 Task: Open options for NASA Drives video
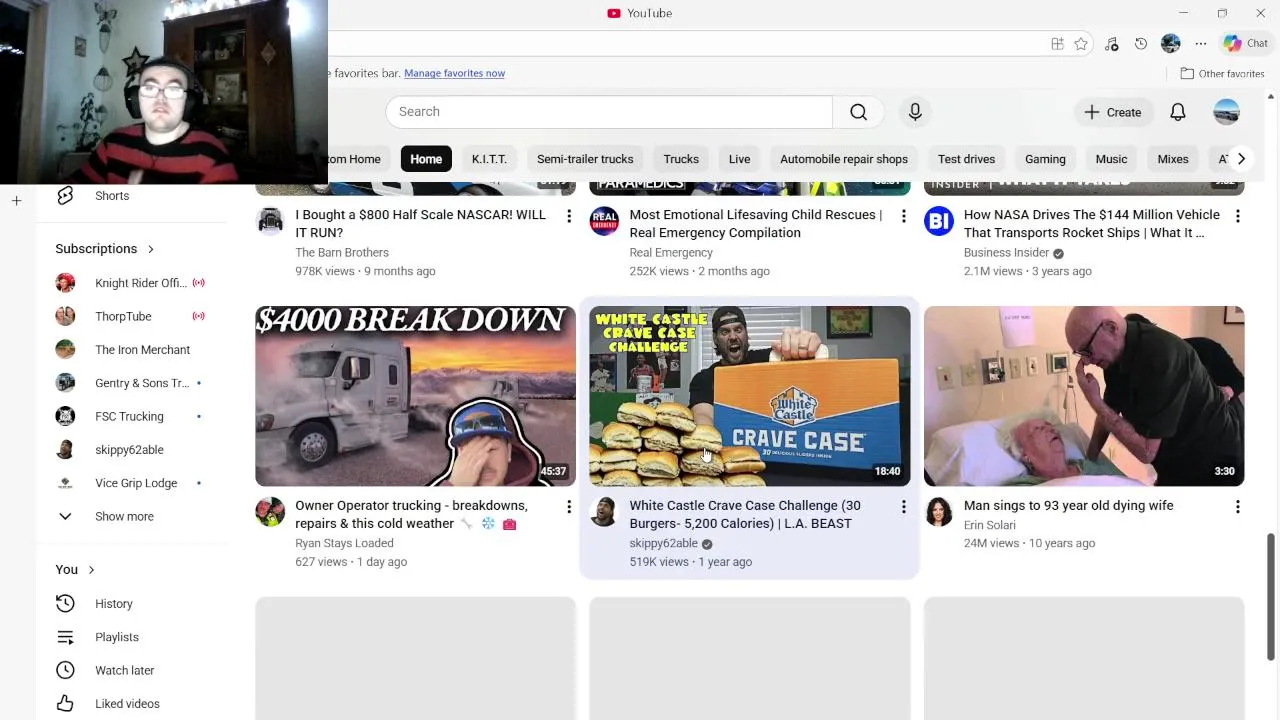tap(1237, 216)
